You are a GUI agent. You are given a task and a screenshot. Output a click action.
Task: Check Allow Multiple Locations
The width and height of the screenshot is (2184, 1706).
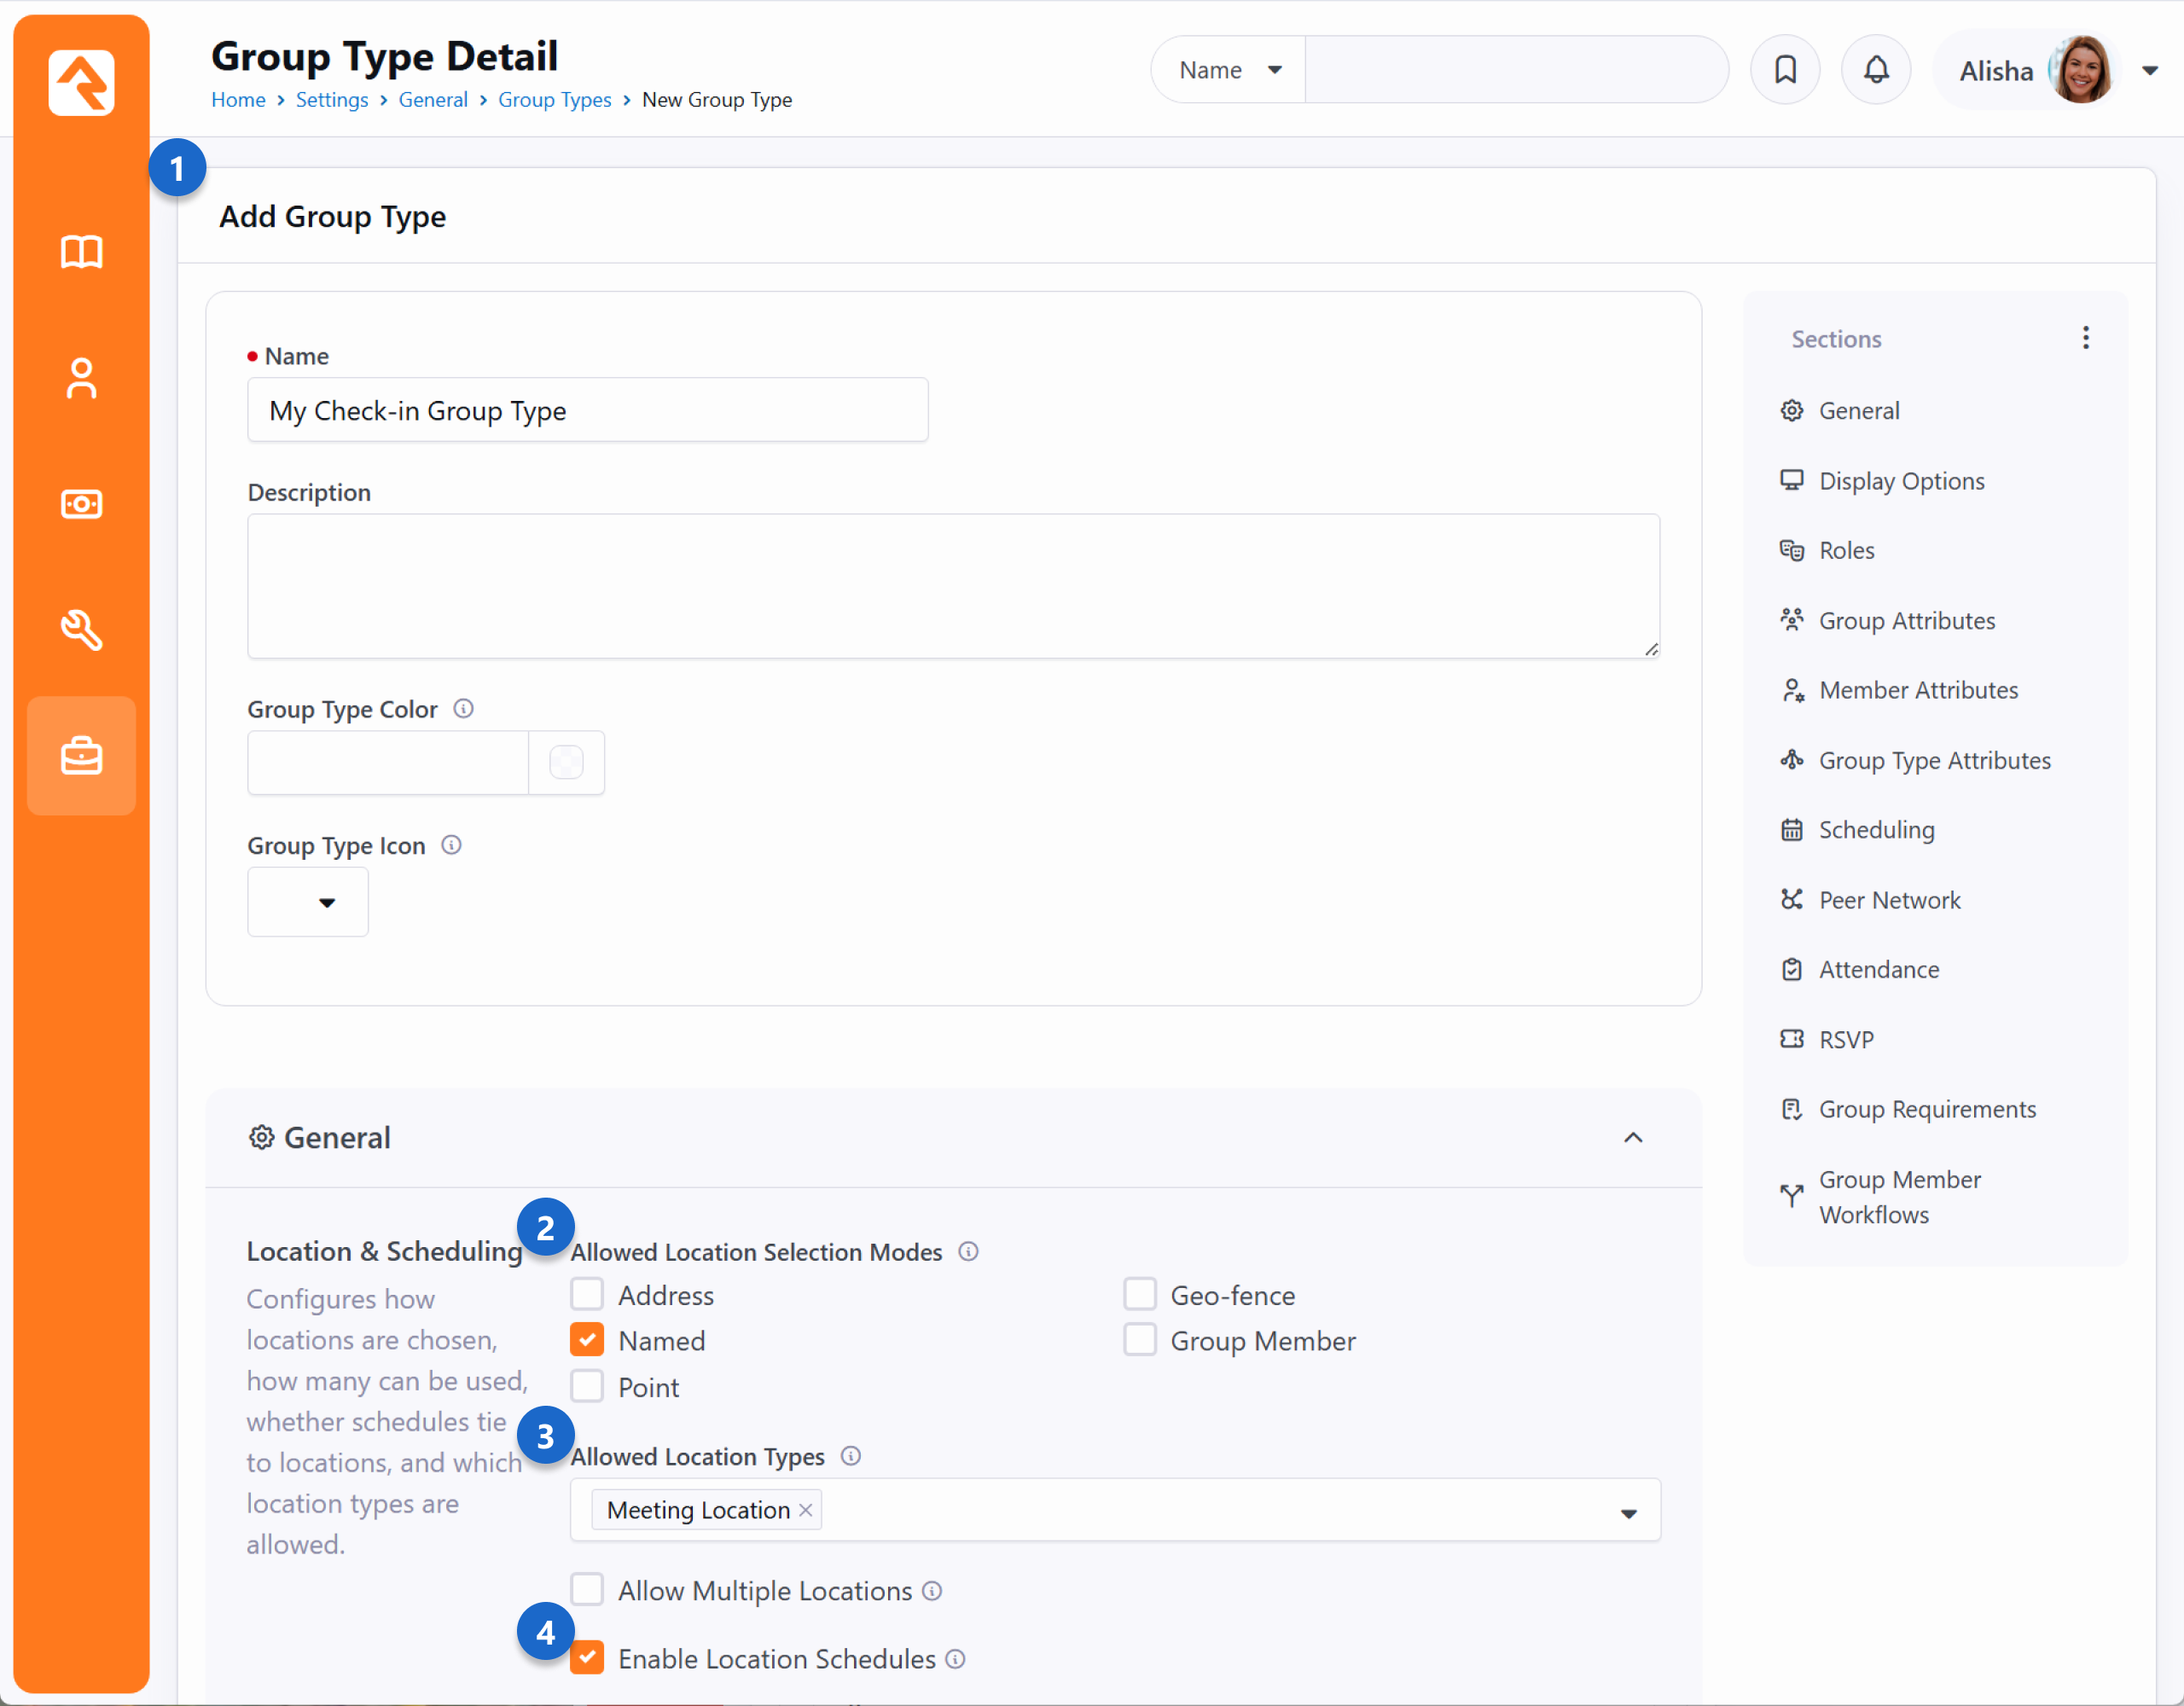pos(587,1589)
